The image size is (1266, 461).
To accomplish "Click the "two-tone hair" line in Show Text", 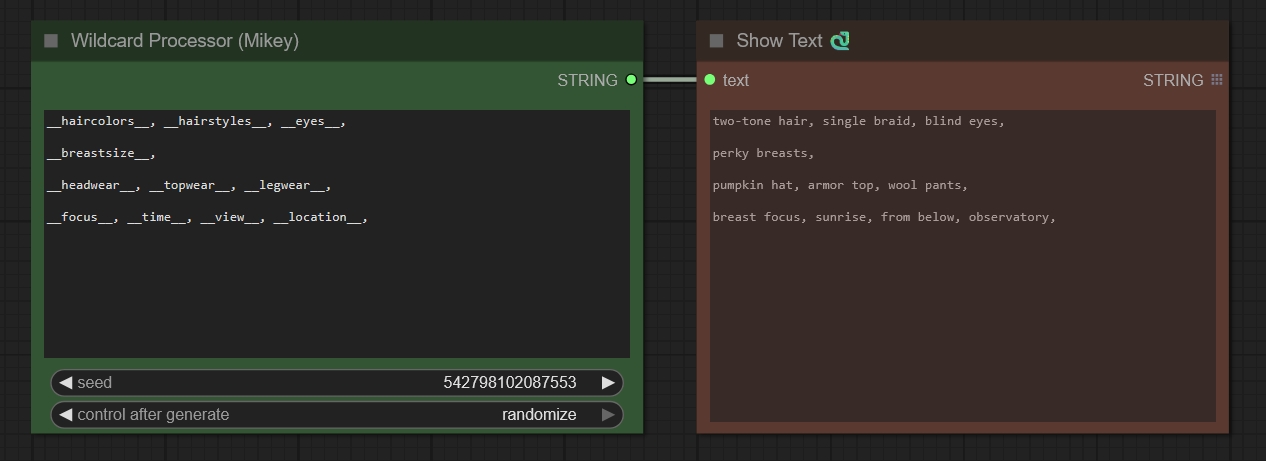I will (760, 121).
